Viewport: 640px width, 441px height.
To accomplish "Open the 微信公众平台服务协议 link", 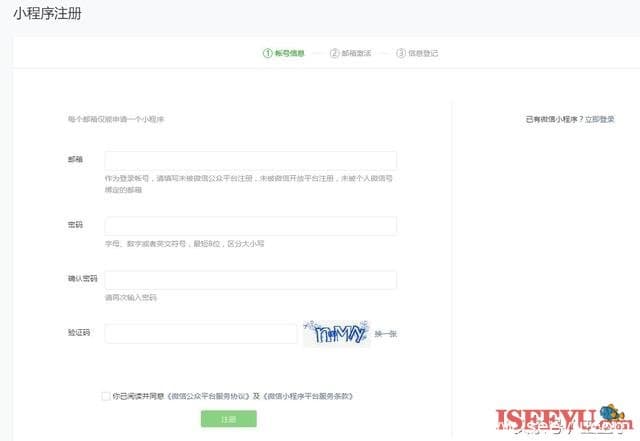I will 208,396.
